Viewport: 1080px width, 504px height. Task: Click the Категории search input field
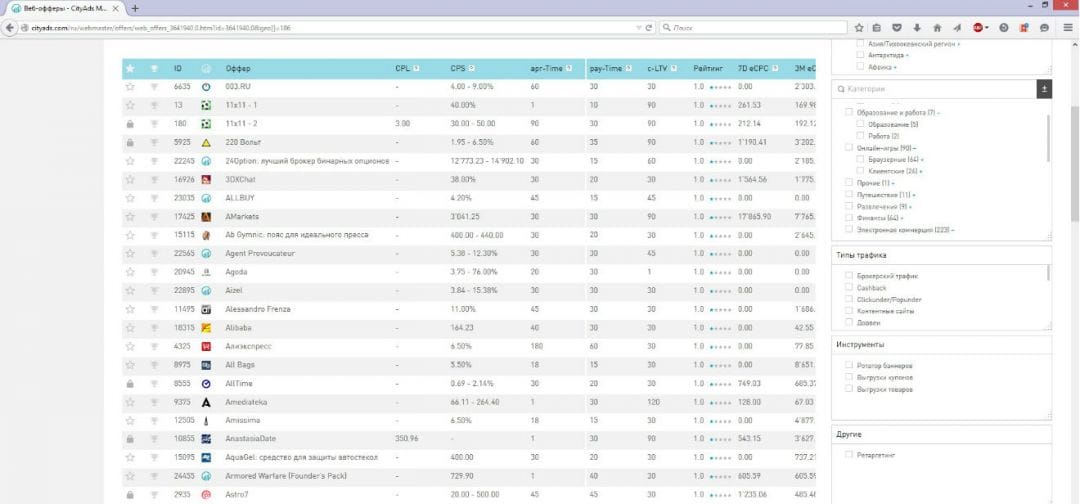[x=934, y=89]
